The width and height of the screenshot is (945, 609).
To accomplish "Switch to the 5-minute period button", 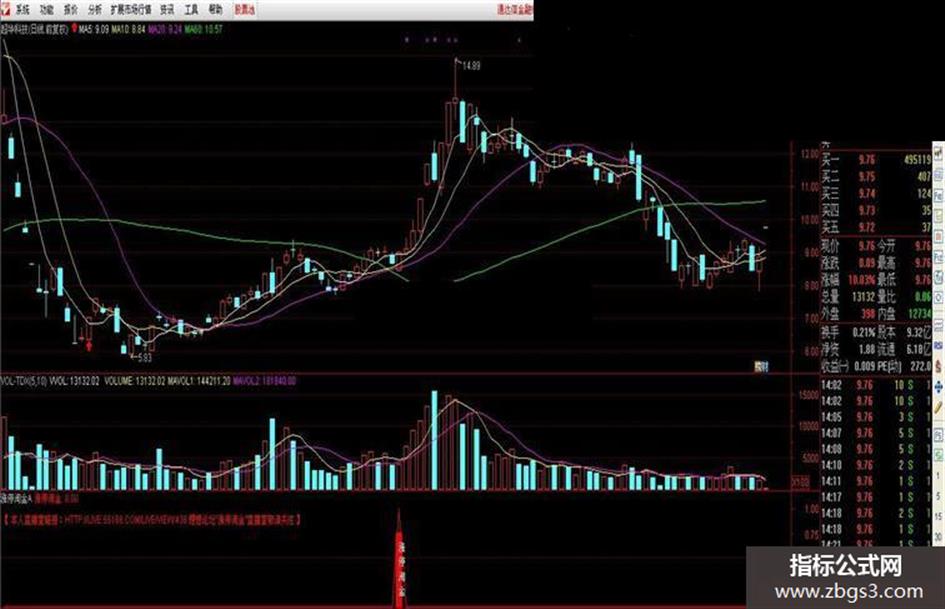I will point(938,496).
